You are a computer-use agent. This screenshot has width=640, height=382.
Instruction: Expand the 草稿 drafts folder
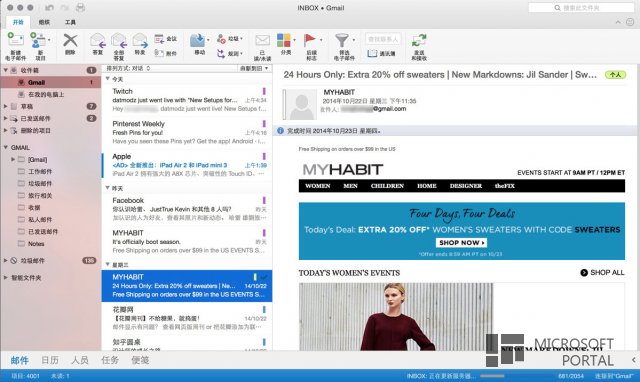(6, 107)
